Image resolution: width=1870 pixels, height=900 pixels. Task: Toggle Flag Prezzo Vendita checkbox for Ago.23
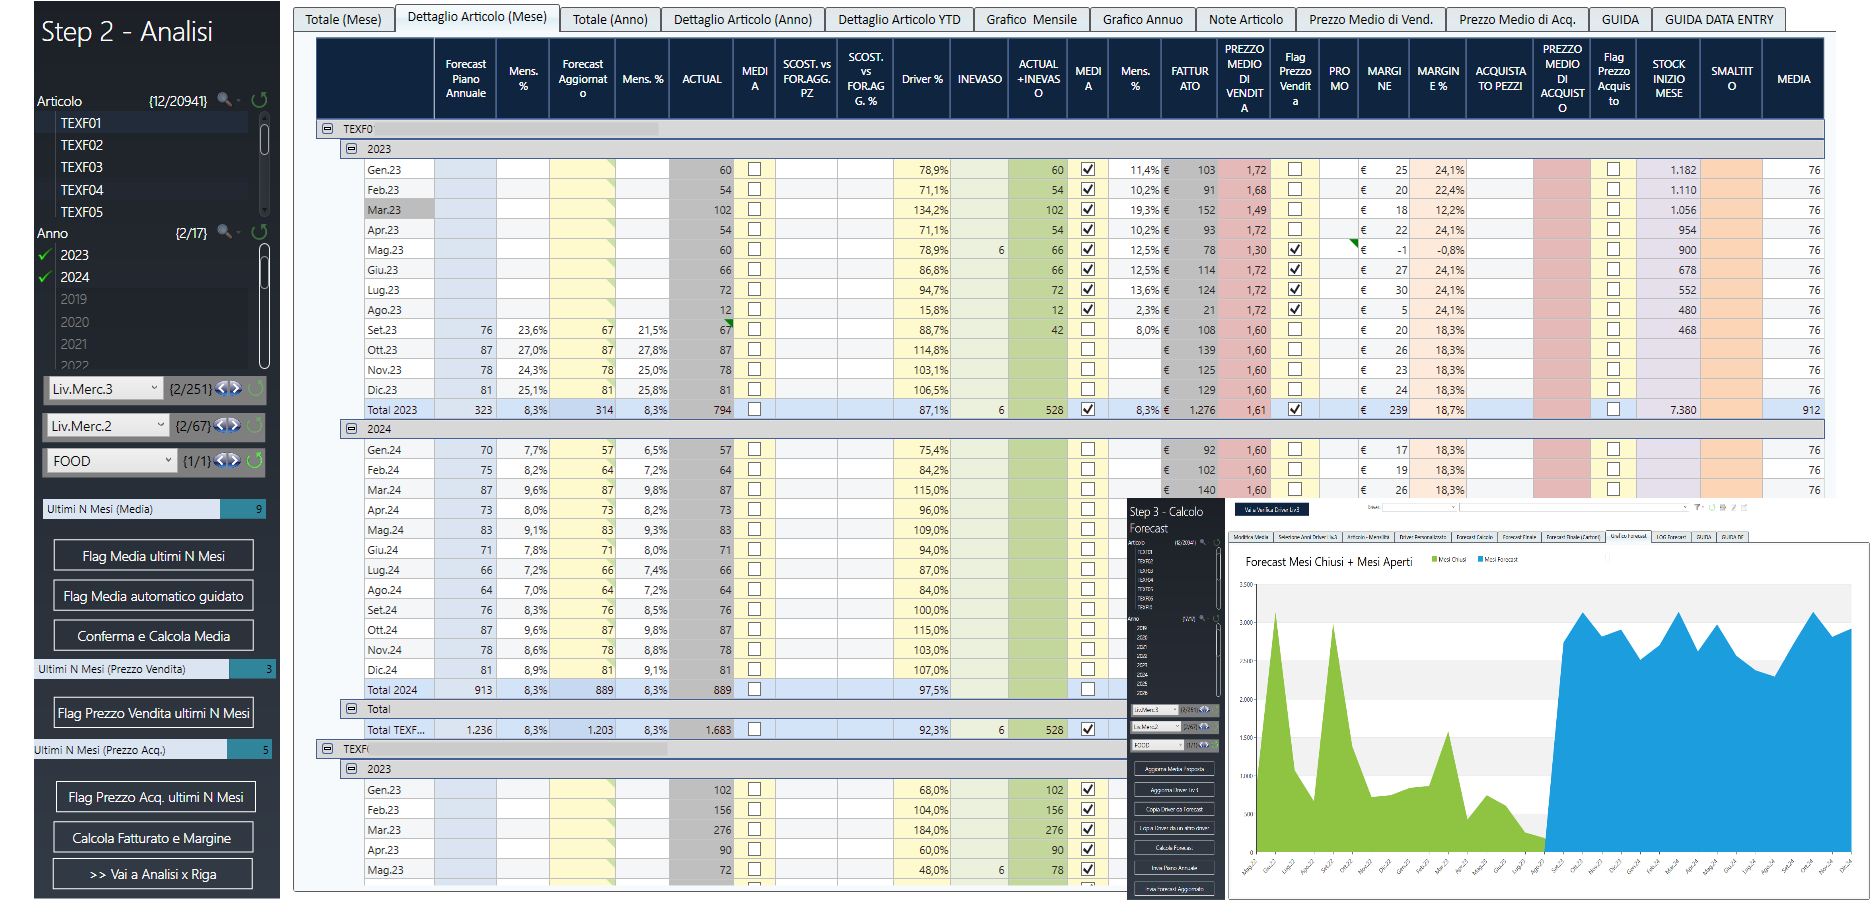(1295, 309)
